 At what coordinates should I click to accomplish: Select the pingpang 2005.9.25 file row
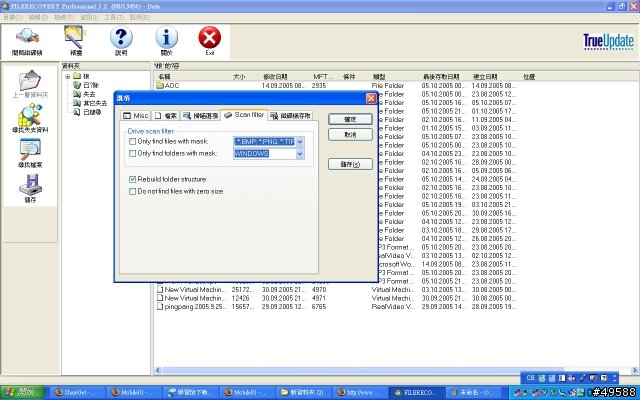click(x=337, y=307)
